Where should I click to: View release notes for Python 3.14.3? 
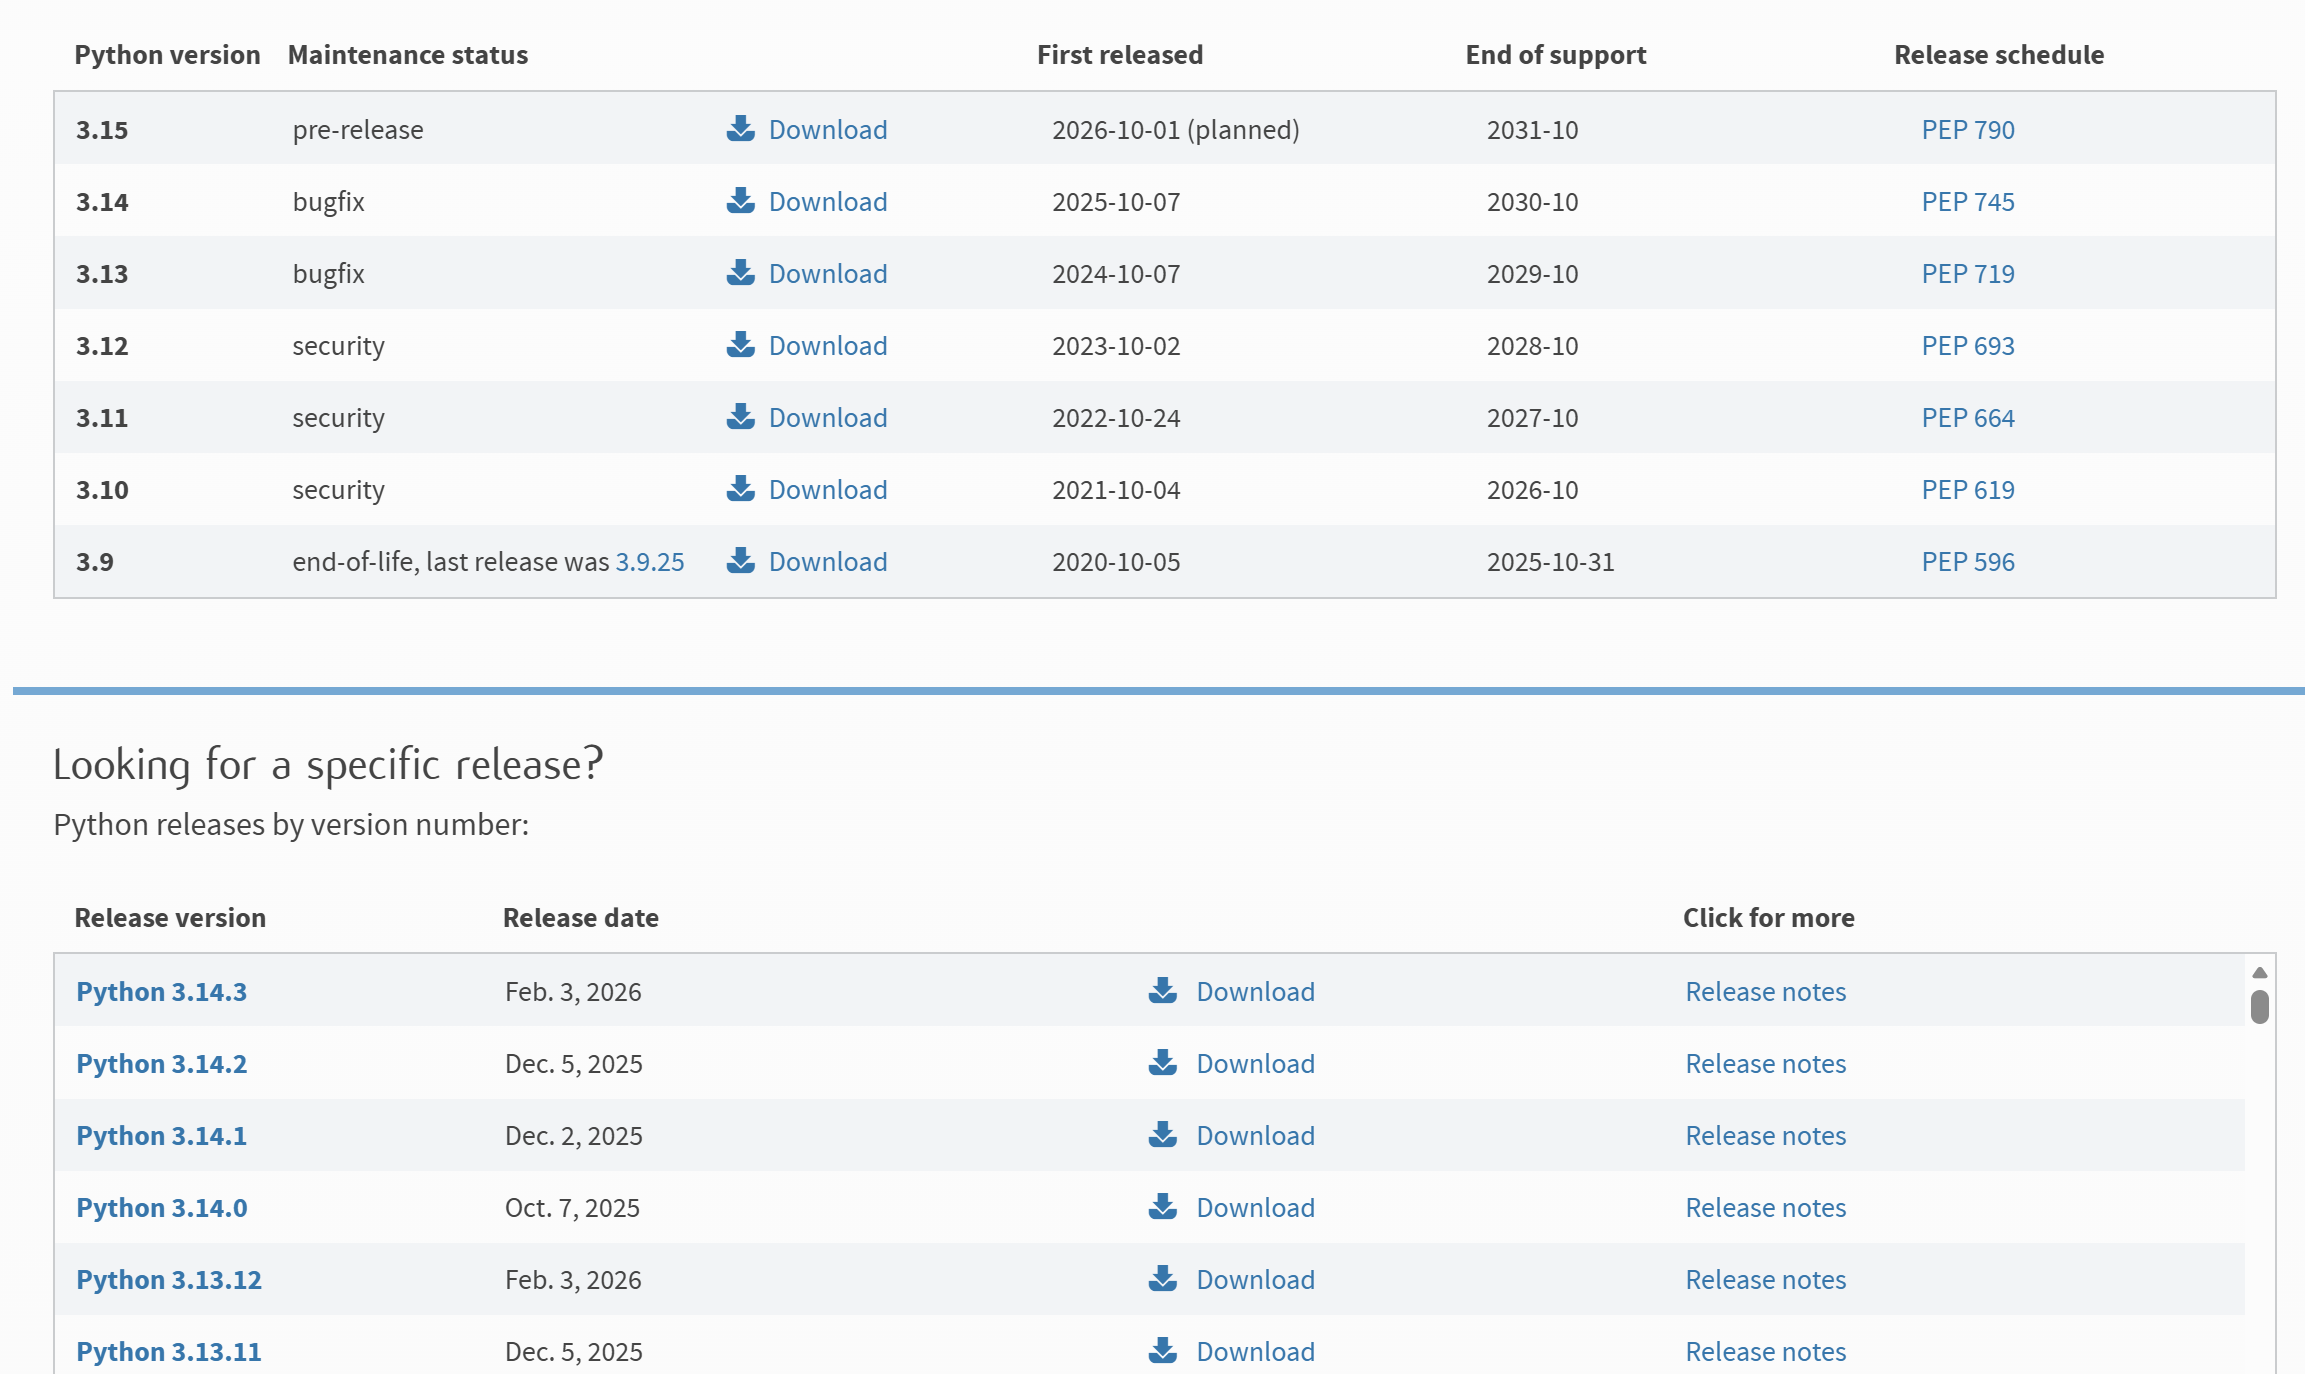[x=1765, y=992]
